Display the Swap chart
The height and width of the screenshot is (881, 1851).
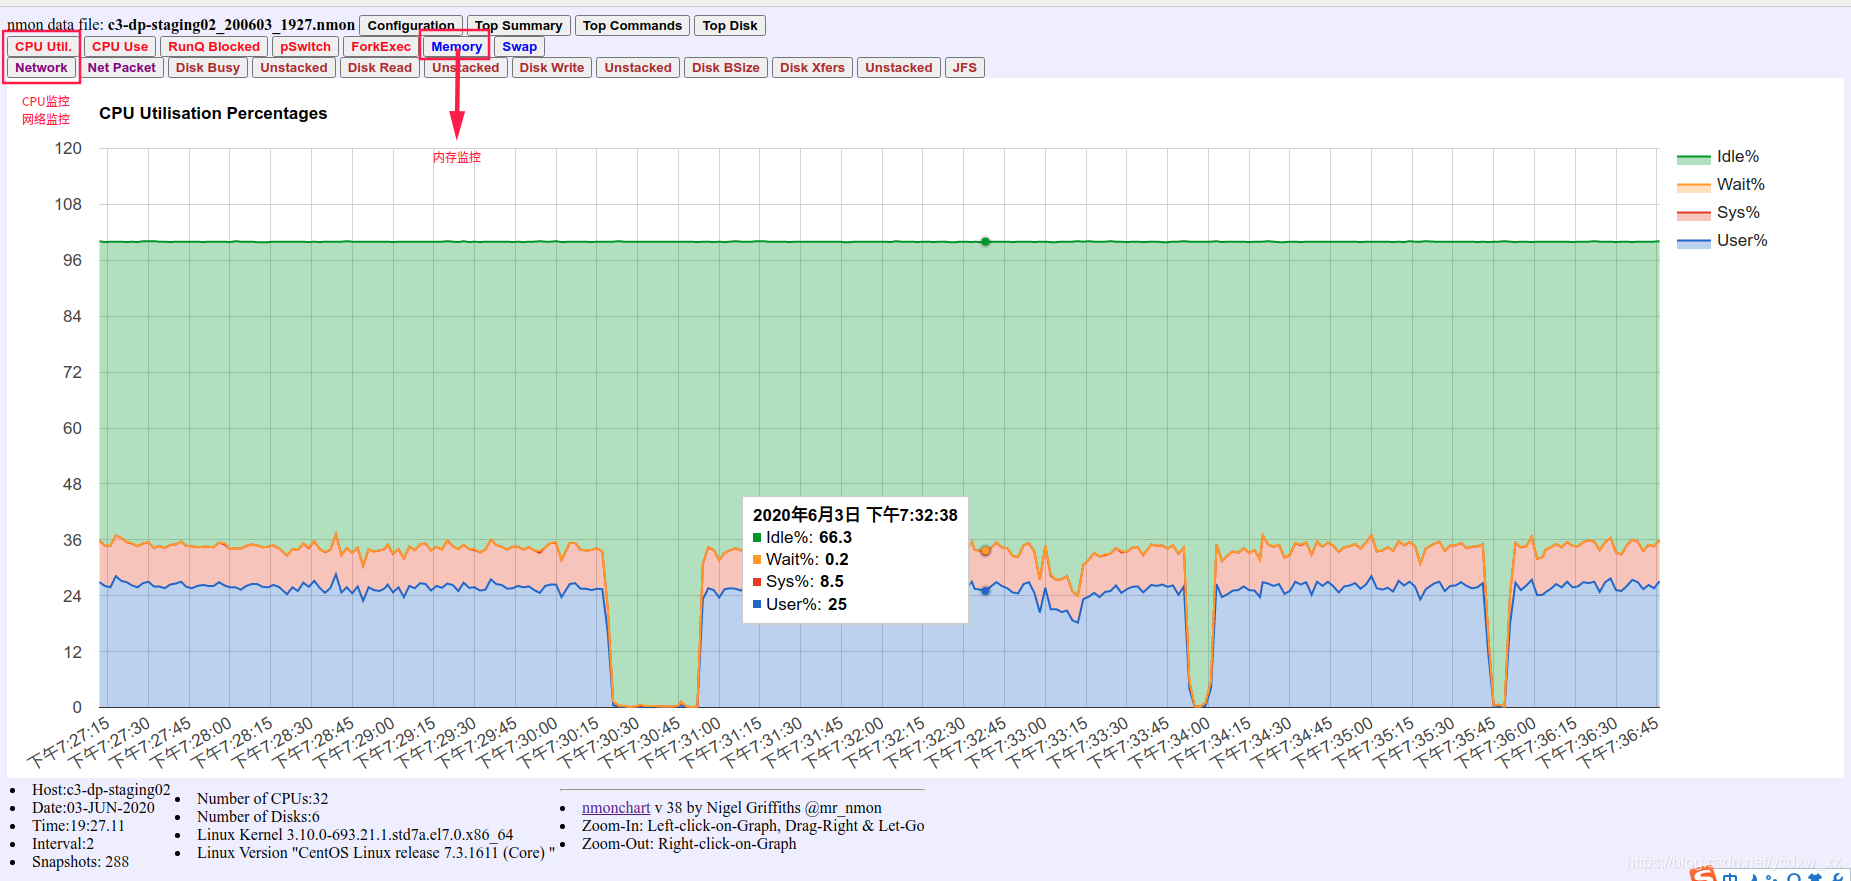click(x=520, y=47)
